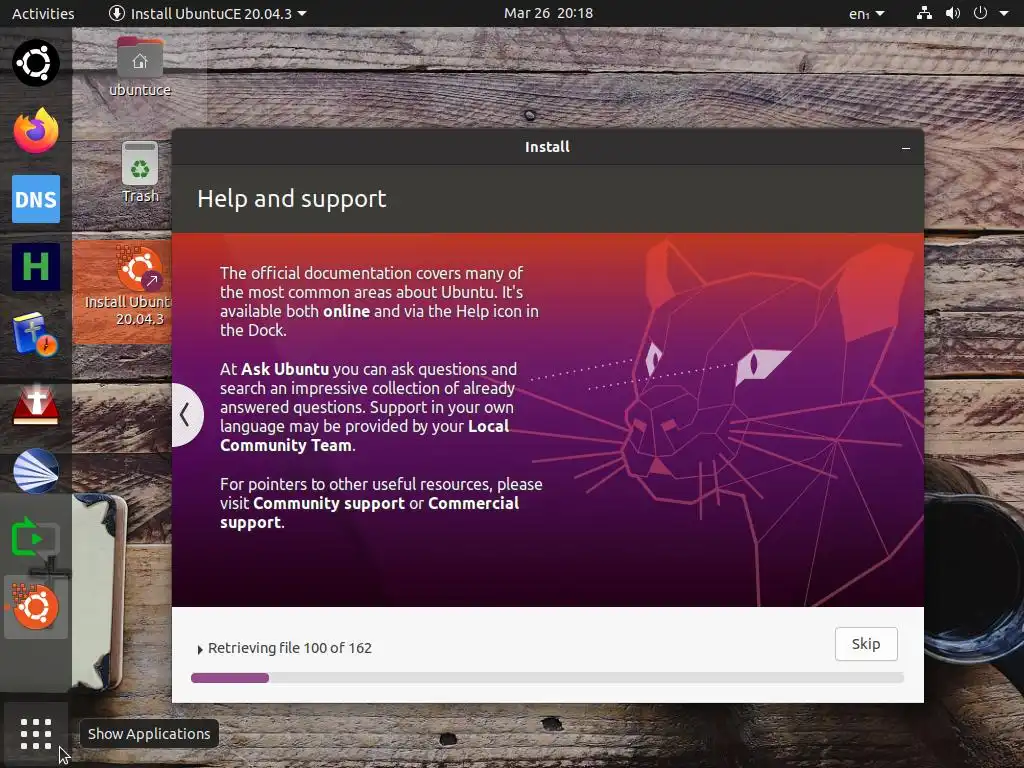This screenshot has width=1024, height=768.
Task: Open the Ubuntu logo dock icon
Action: click(35, 63)
